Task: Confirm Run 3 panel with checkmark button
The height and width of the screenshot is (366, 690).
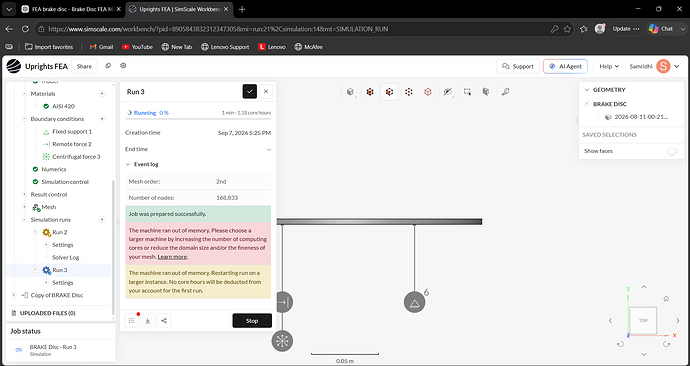Action: 250,92
